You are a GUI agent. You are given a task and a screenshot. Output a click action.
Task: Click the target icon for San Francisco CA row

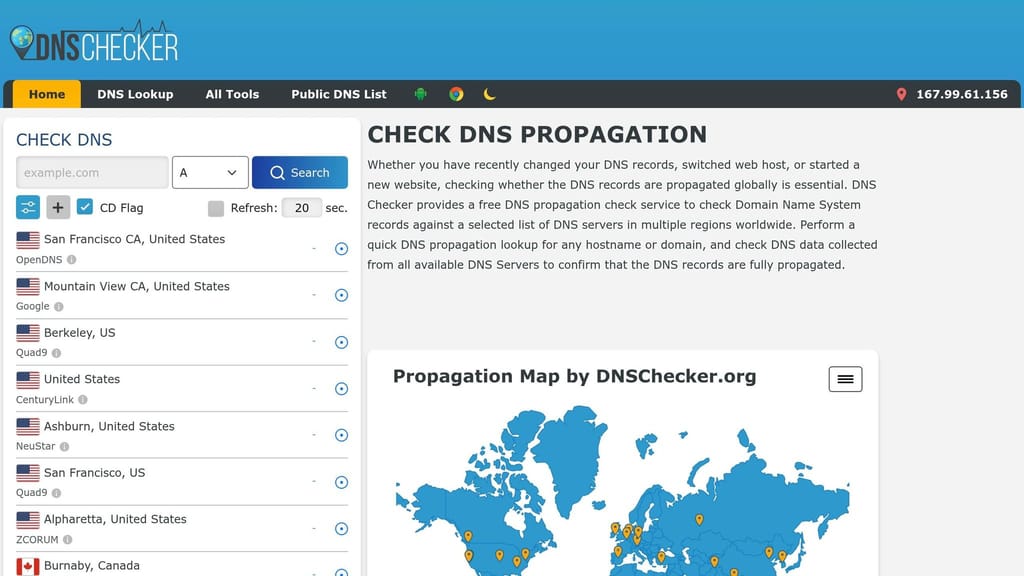click(x=341, y=249)
